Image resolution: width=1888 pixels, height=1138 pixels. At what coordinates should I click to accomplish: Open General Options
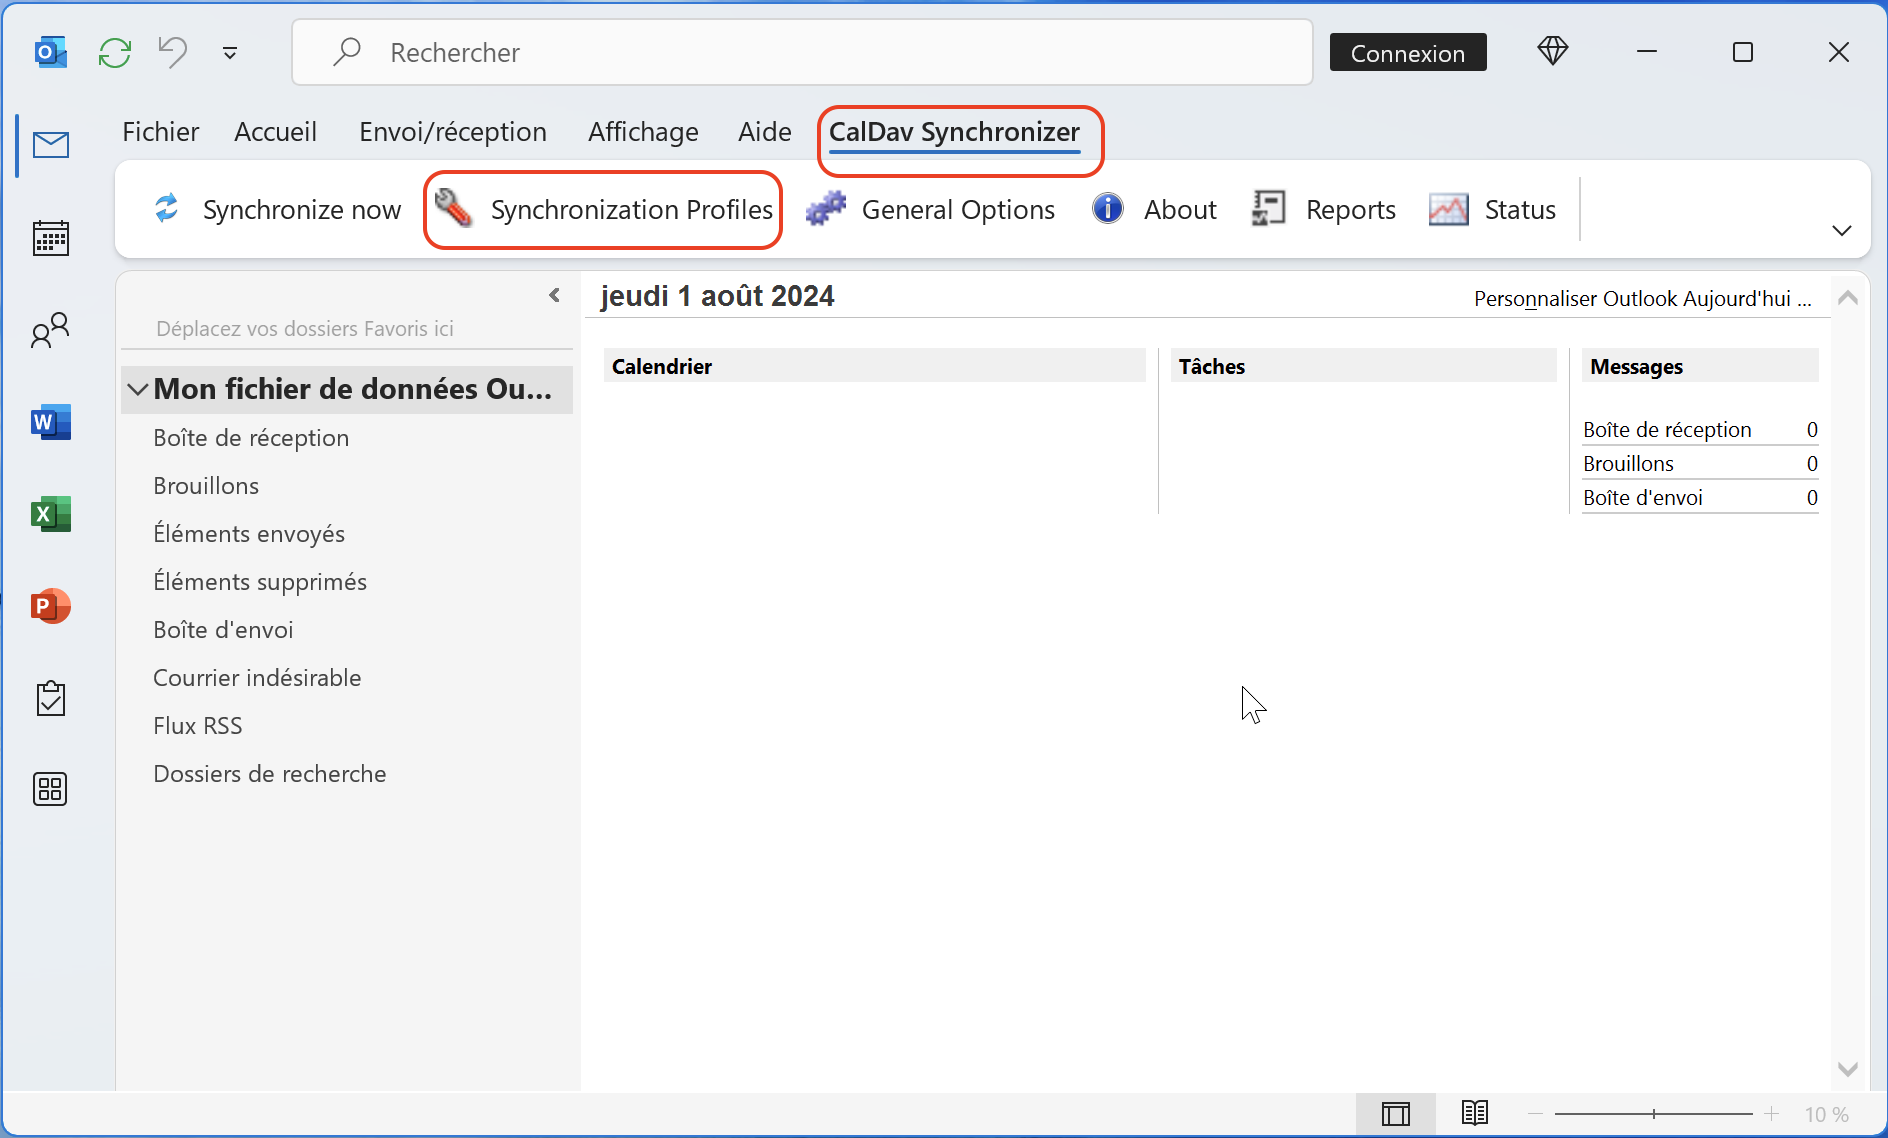(x=930, y=210)
